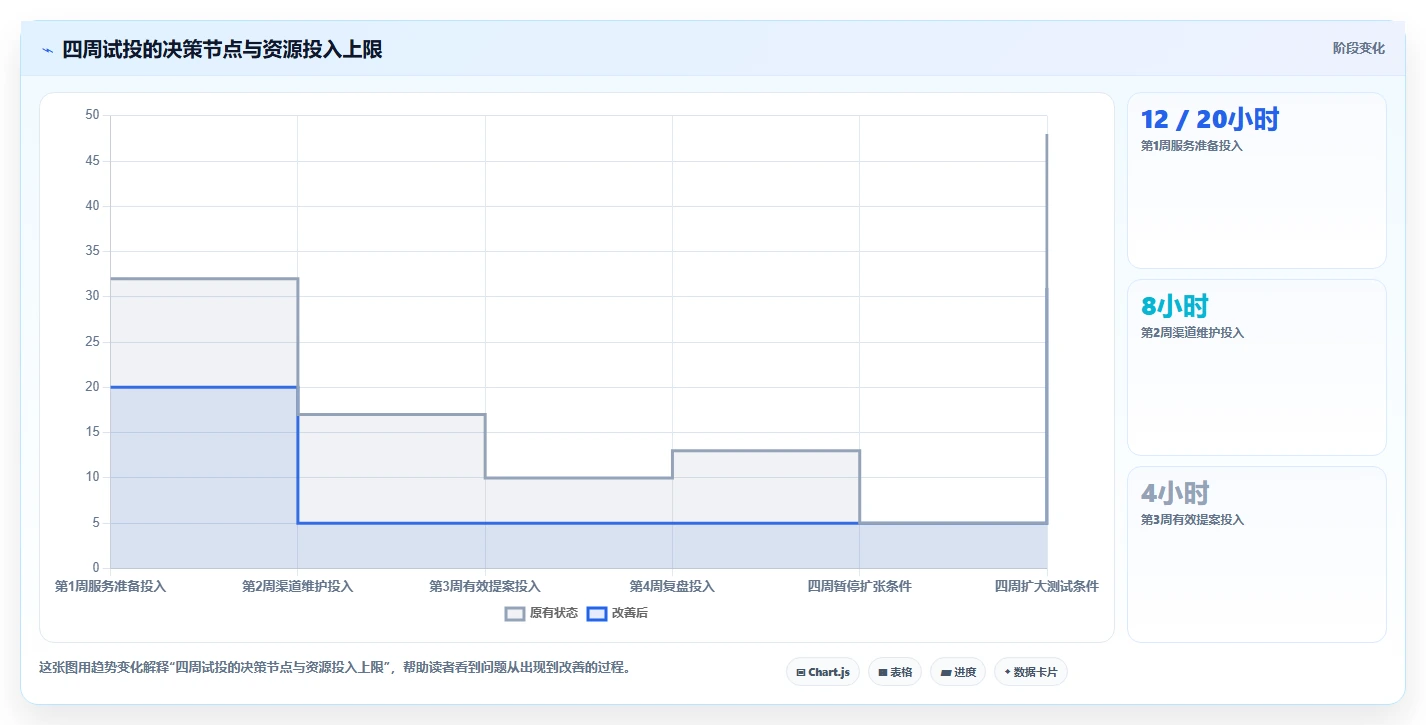Click the gray step line at value 32
This screenshot has height=725, width=1426.
tap(204, 279)
